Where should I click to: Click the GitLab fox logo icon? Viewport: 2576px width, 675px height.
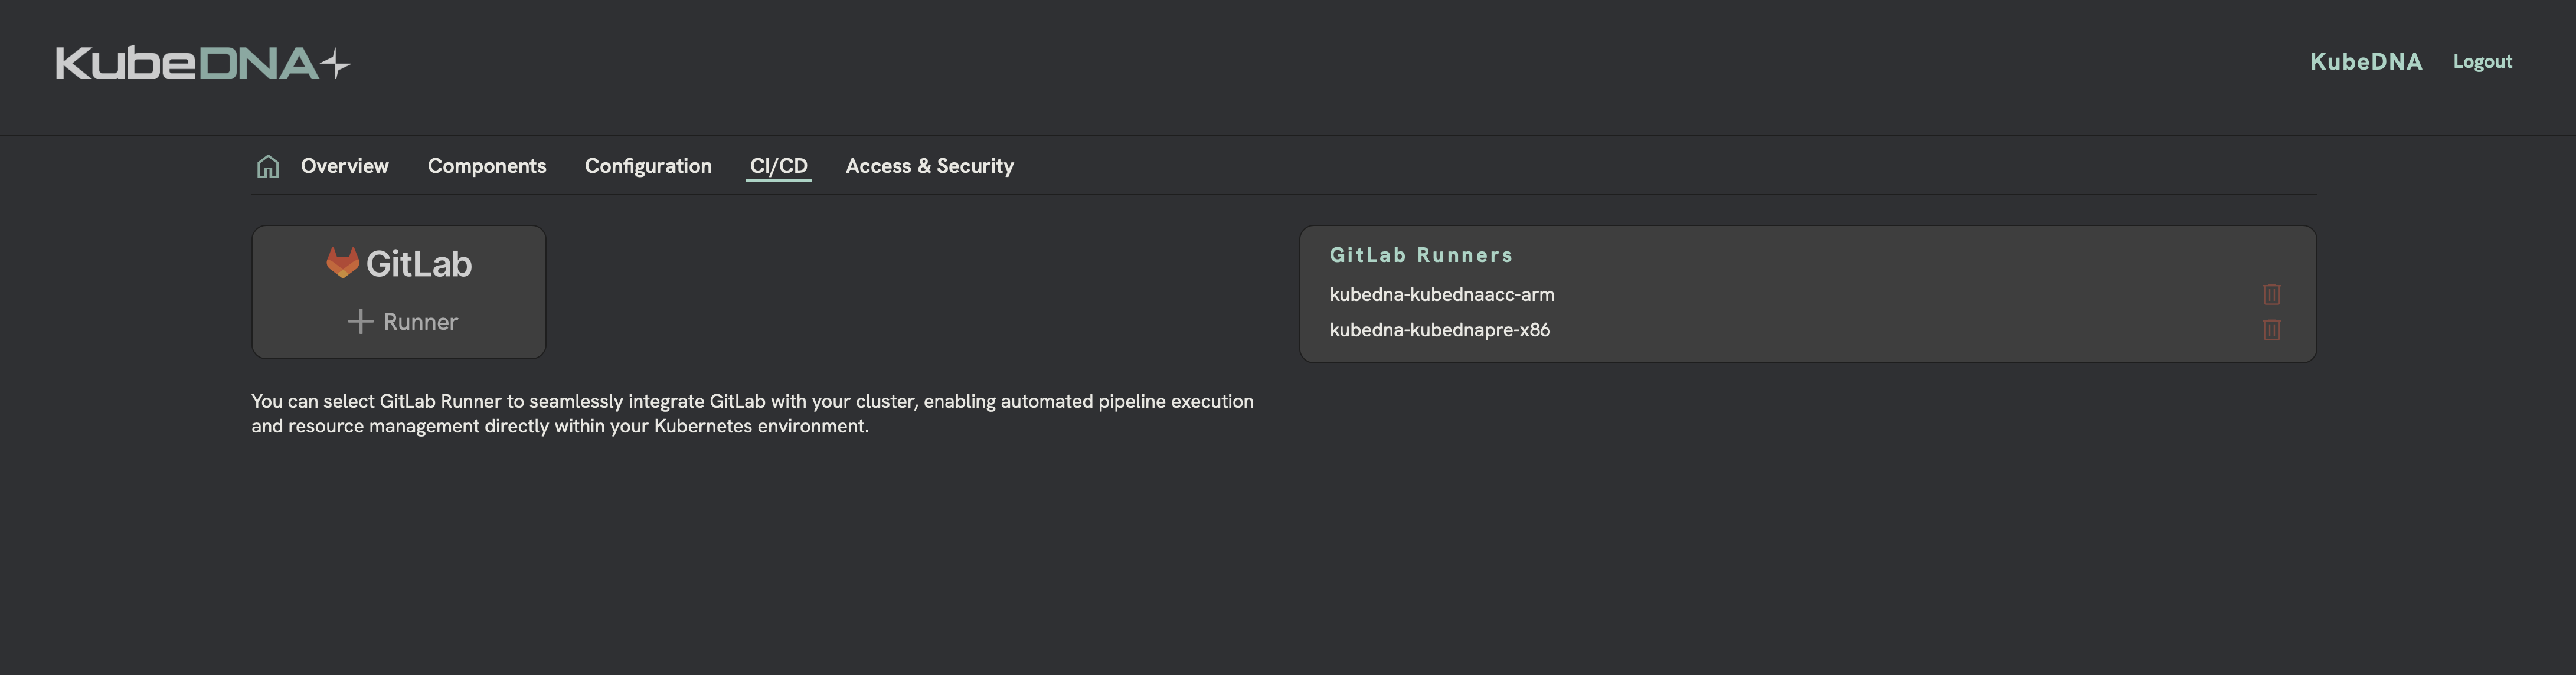point(342,263)
